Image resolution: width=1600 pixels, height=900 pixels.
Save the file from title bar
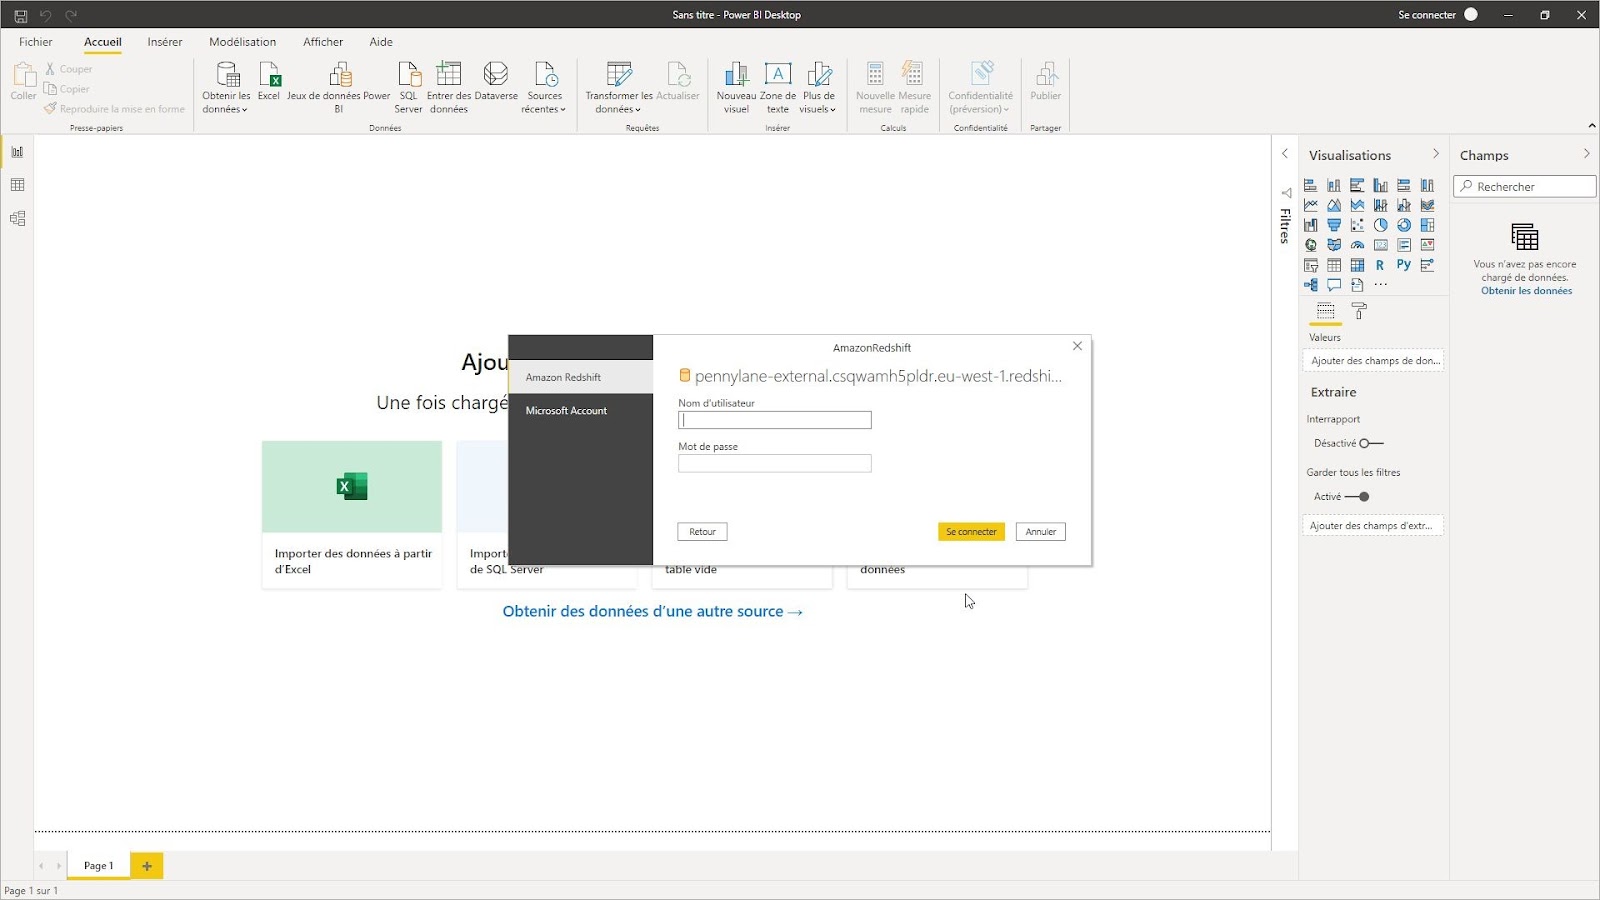20,15
